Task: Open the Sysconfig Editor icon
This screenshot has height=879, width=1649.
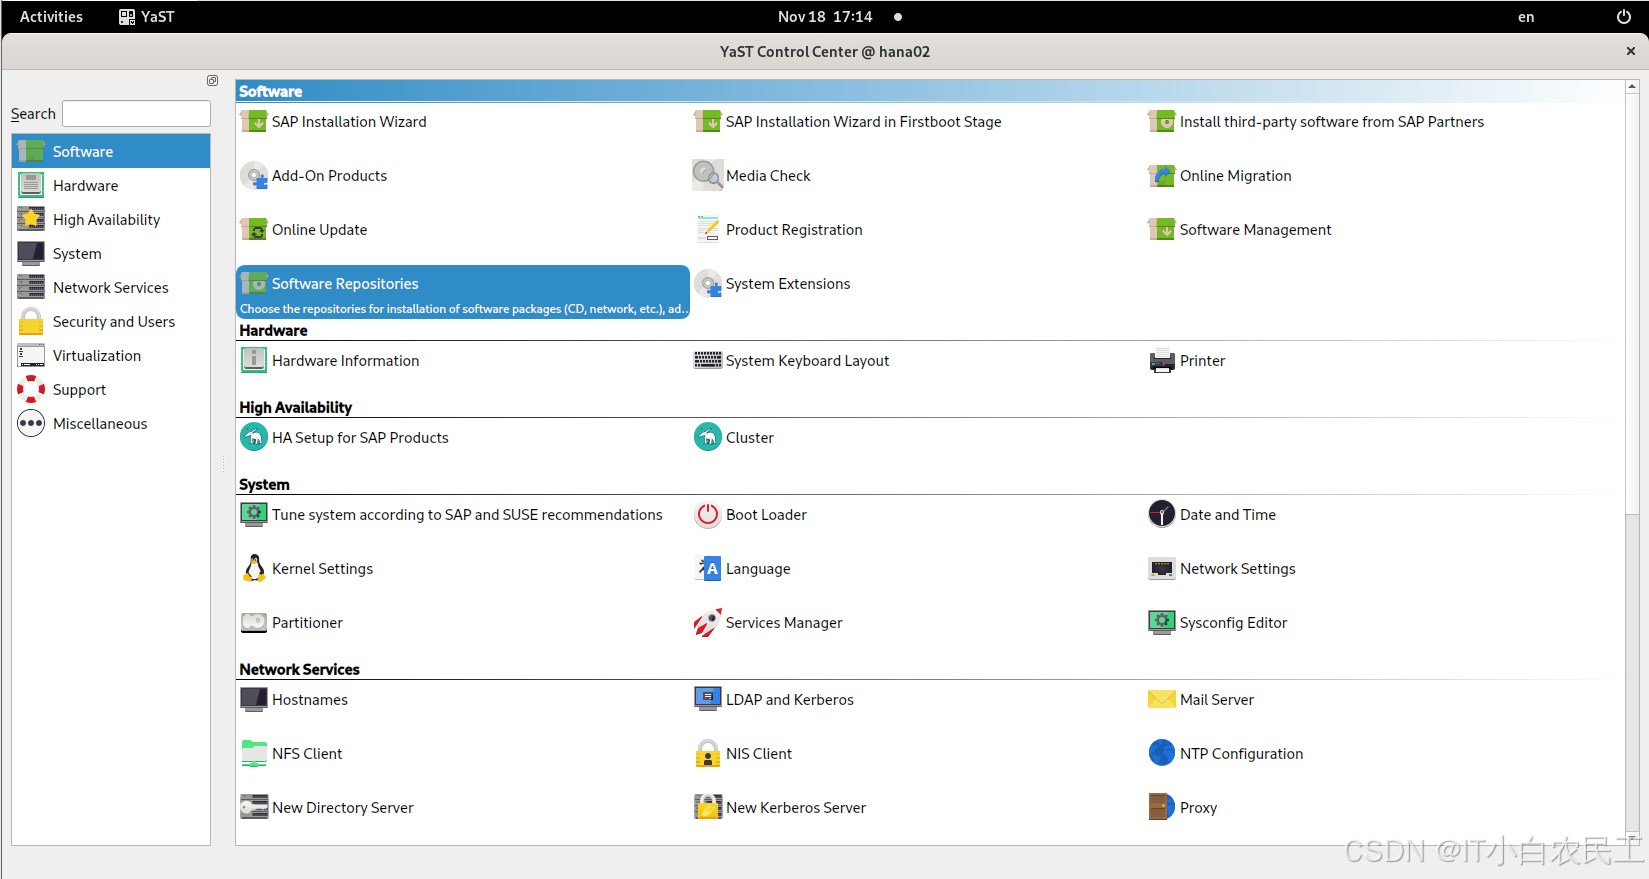Action: click(x=1162, y=623)
